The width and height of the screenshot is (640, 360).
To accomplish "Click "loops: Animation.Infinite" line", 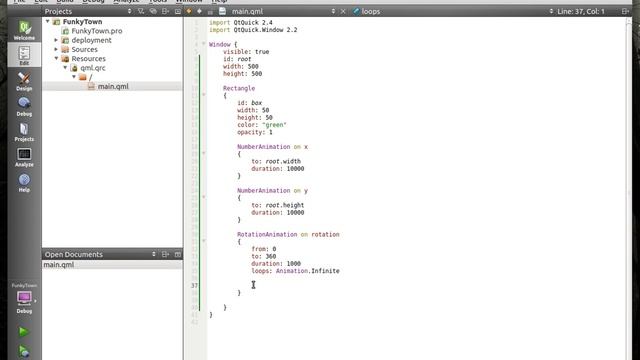I will point(295,271).
